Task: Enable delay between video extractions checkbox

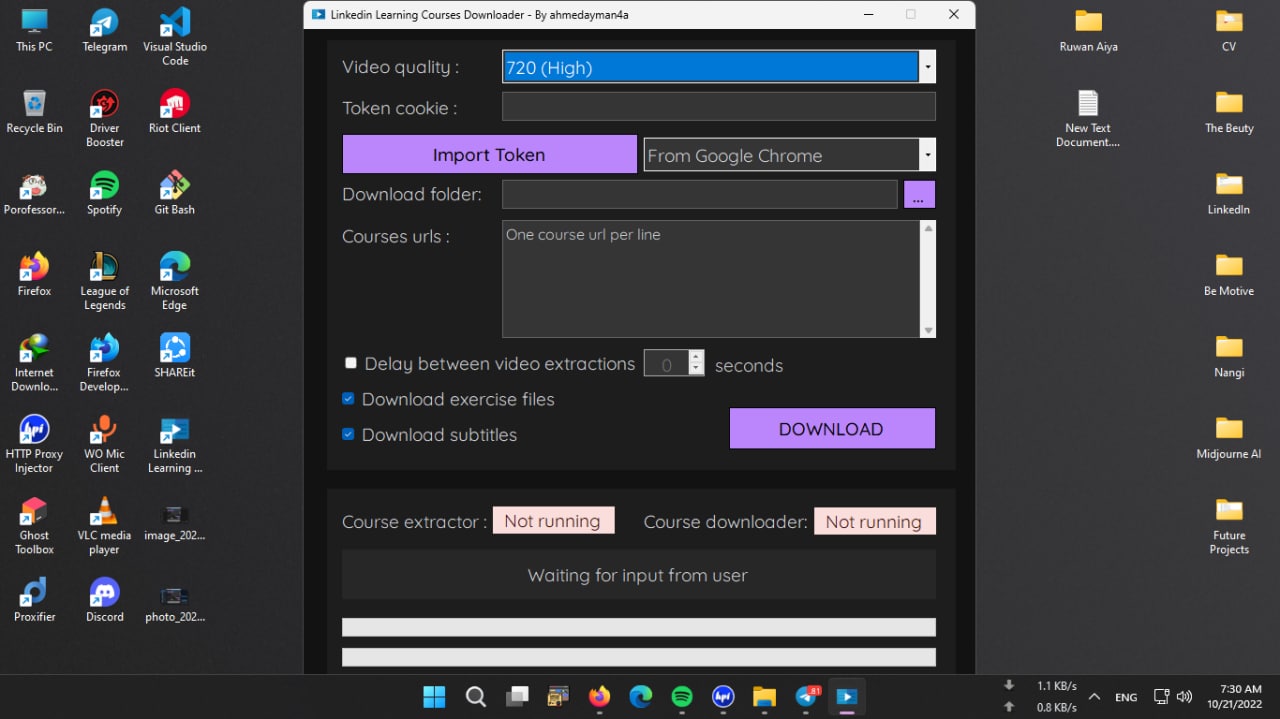Action: tap(351, 363)
